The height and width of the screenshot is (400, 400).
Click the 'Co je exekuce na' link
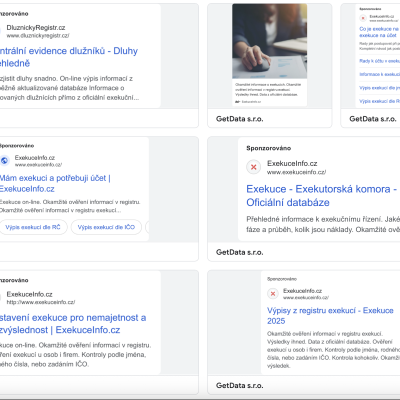tap(379, 32)
